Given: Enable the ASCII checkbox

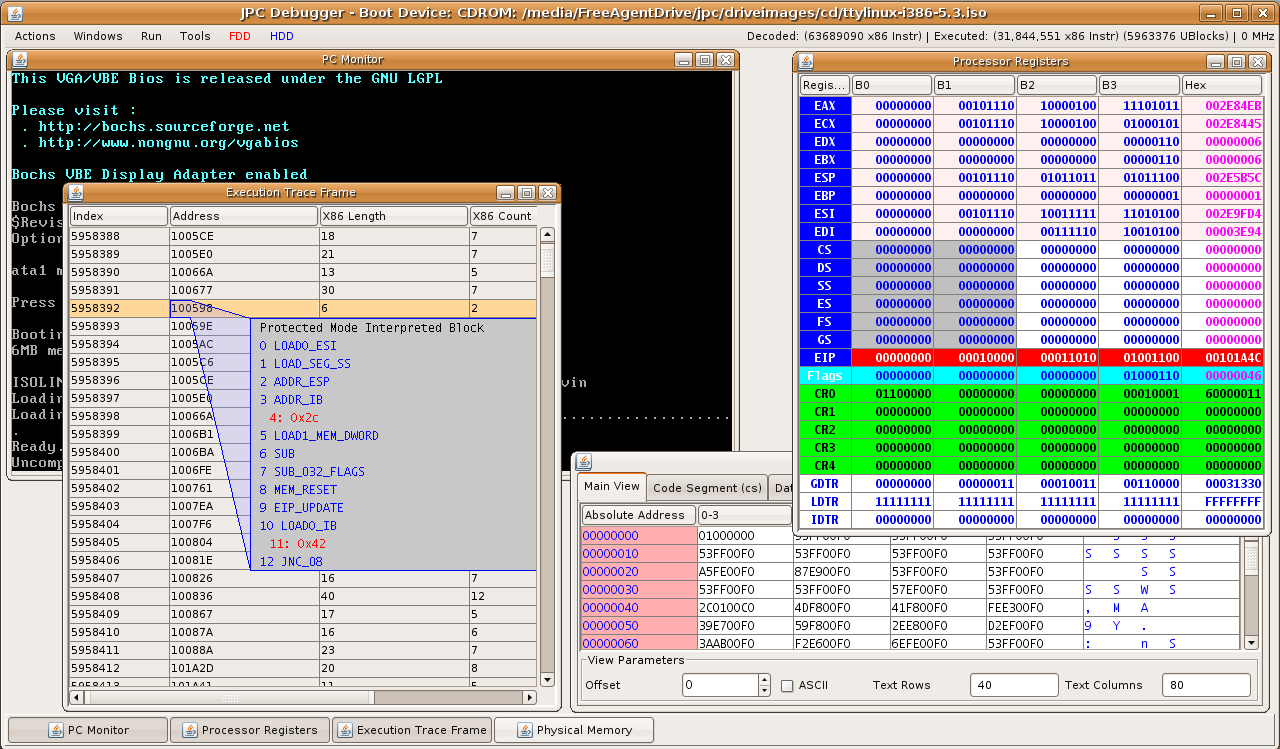Looking at the screenshot, I should pyautogui.click(x=788, y=686).
